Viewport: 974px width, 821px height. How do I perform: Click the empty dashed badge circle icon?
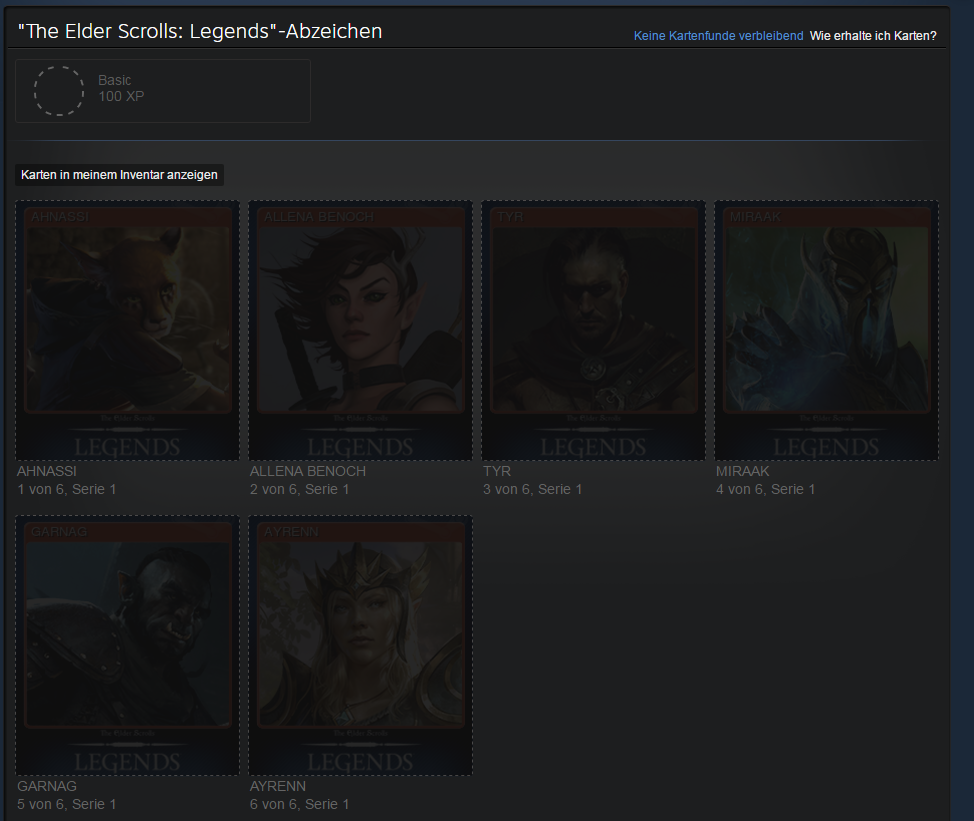tap(59, 91)
